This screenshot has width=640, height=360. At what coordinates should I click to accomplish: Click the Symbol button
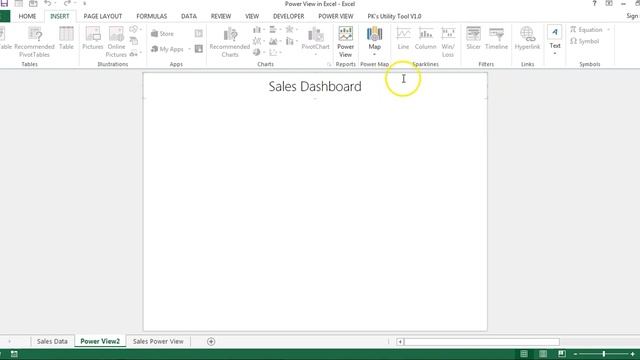(584, 41)
